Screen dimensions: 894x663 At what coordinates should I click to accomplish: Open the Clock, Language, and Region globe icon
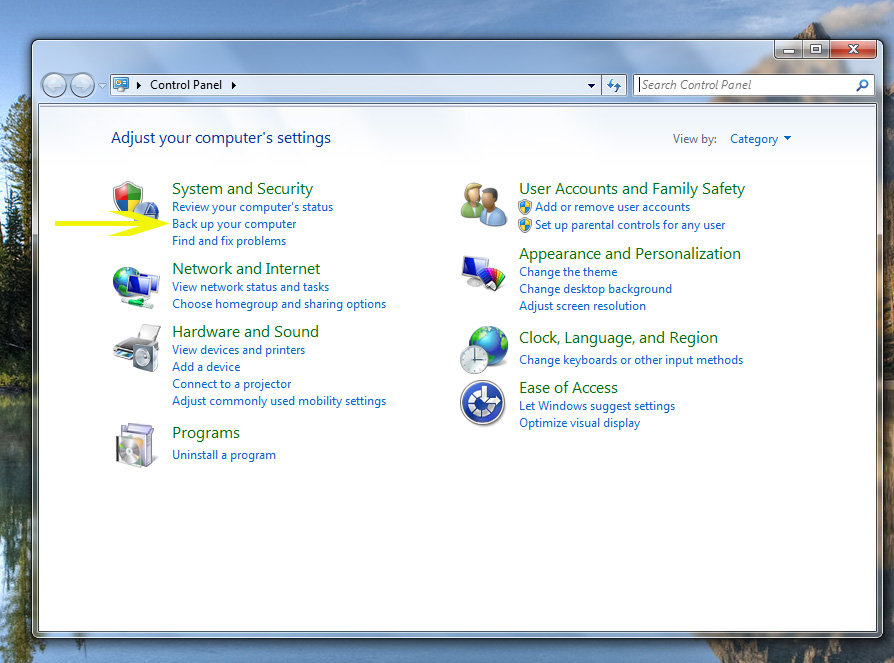483,349
